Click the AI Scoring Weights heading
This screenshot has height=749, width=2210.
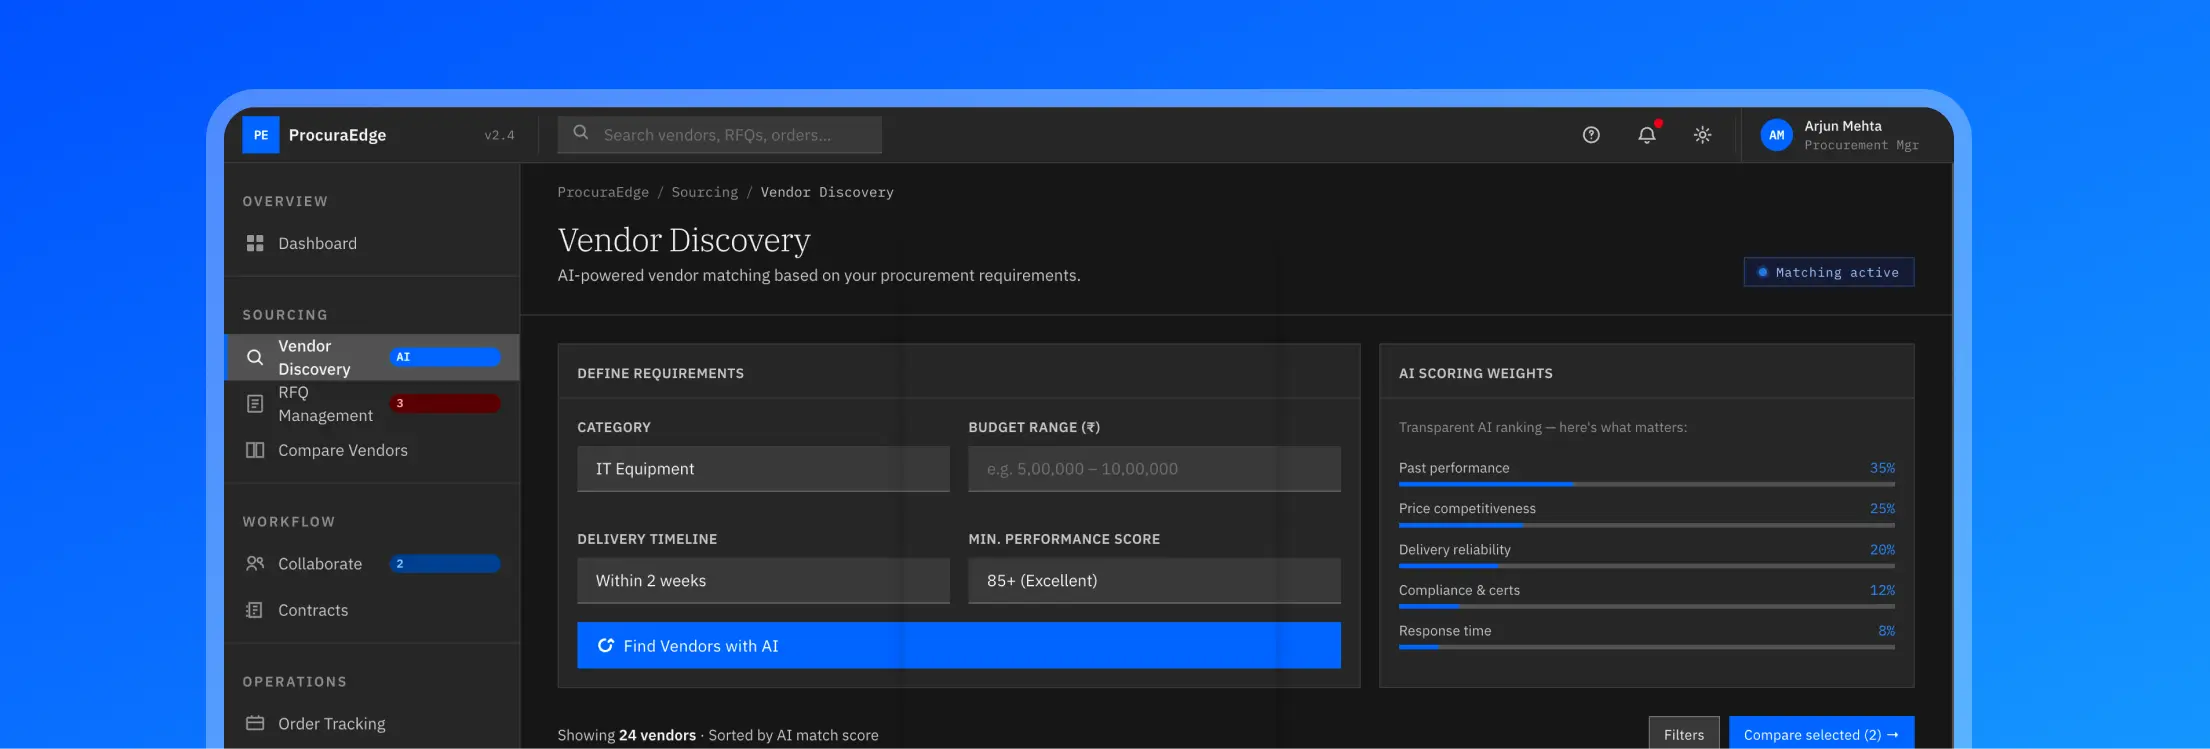(x=1475, y=373)
